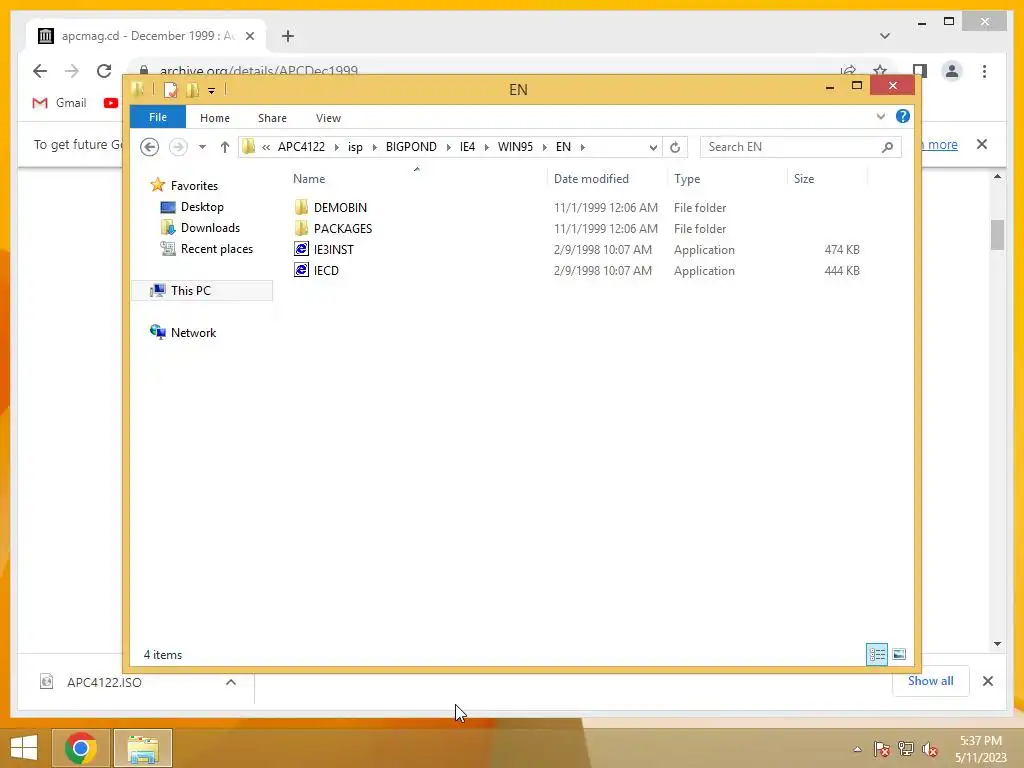Image resolution: width=1024 pixels, height=768 pixels.
Task: Open APC4122.ISO download options arrow
Action: point(231,682)
